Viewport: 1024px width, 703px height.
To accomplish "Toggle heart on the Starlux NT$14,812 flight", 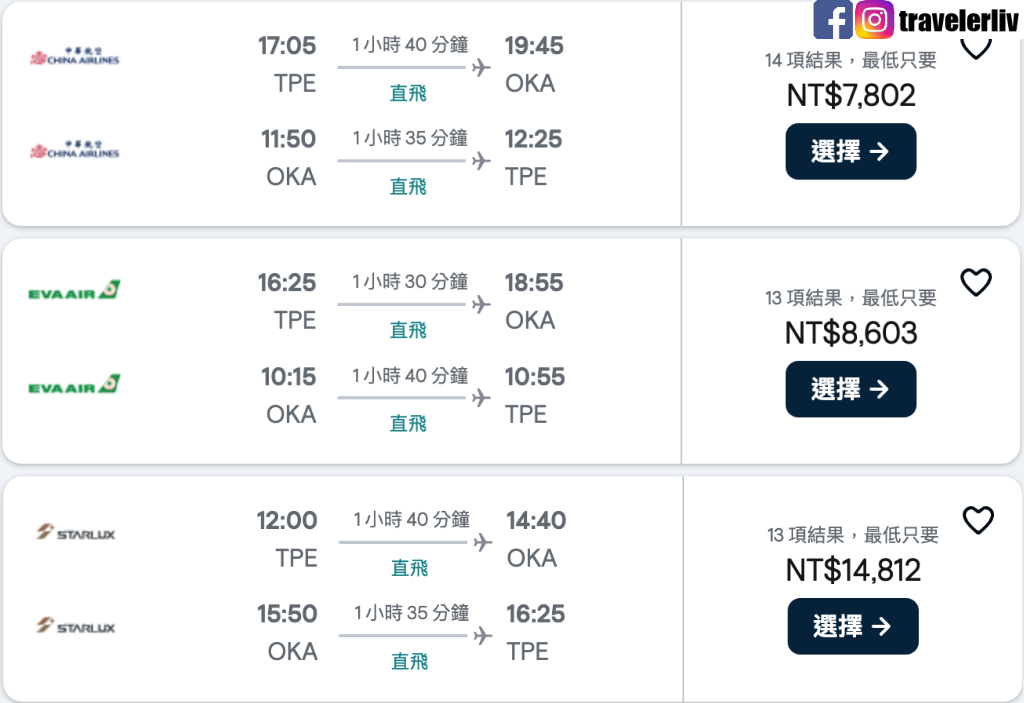I will pos(978,520).
